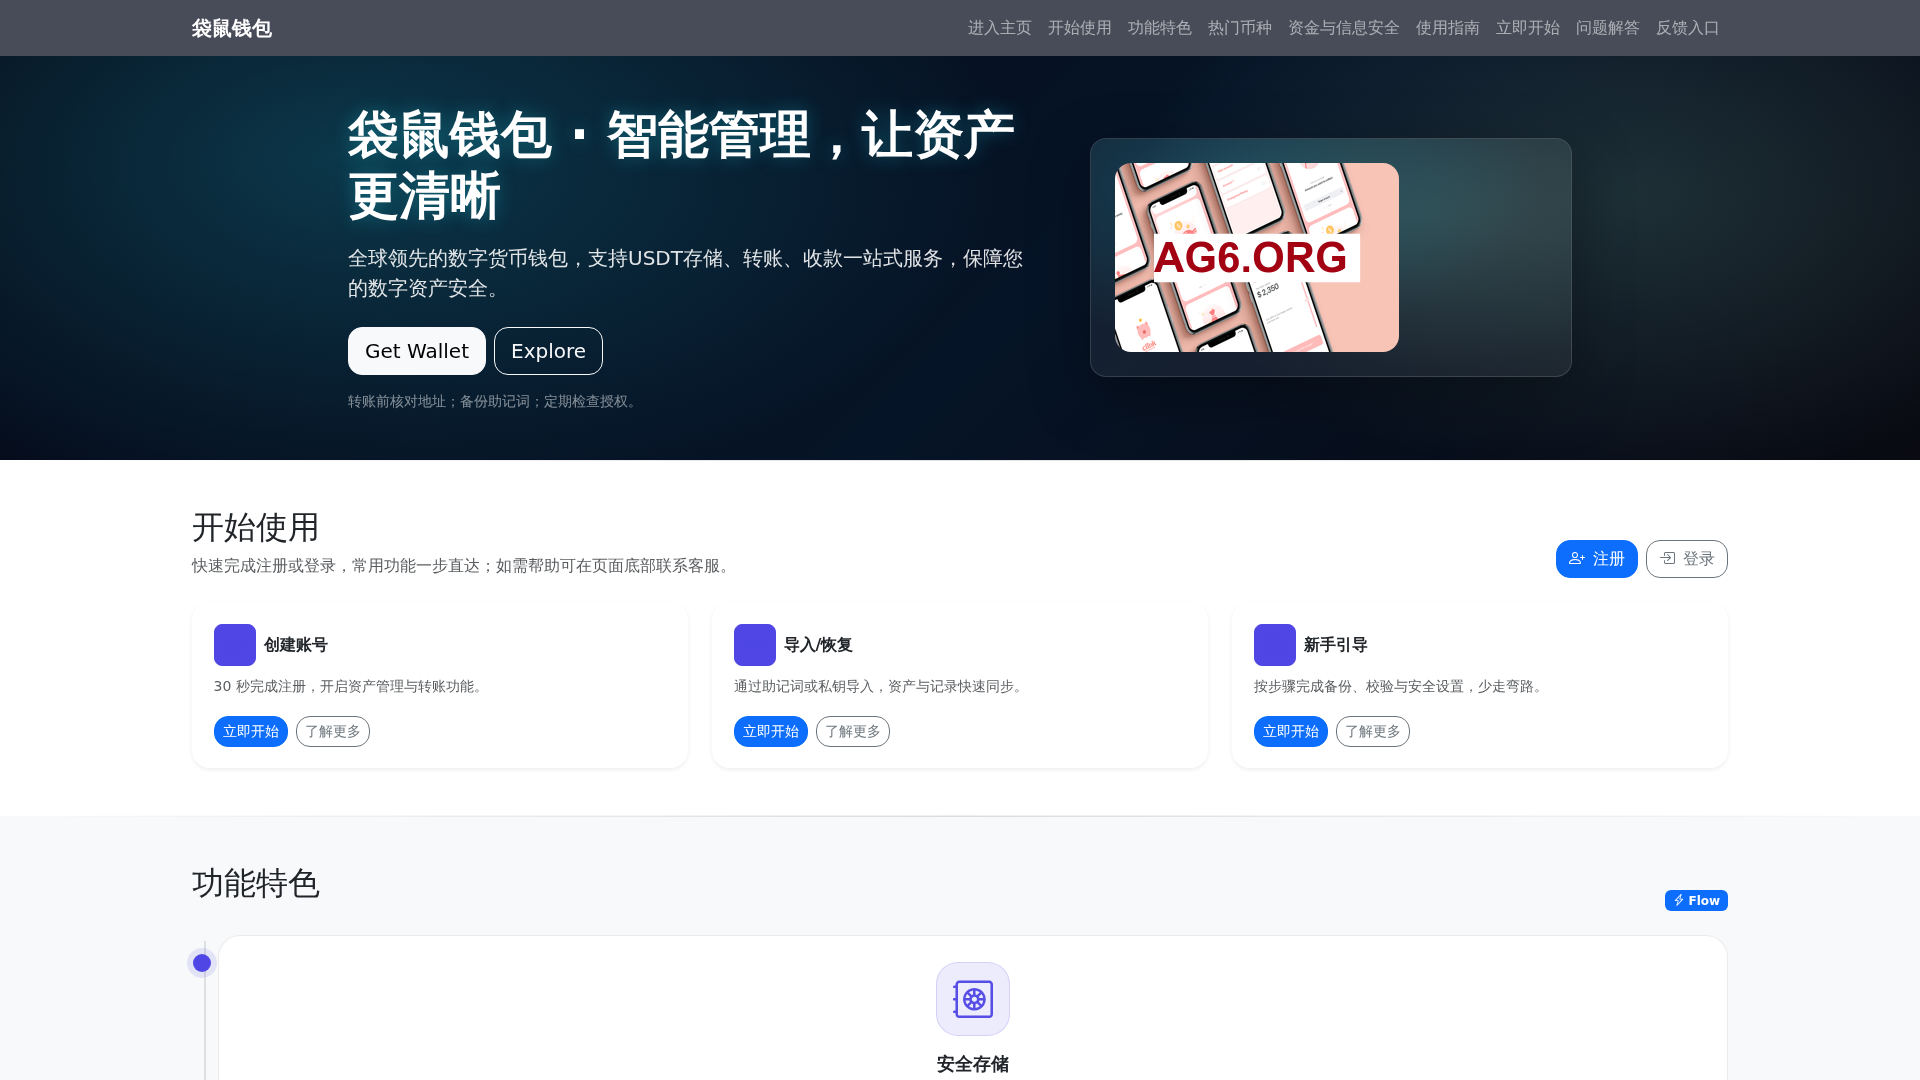Click the Explore button
Viewport: 1920px width, 1080px height.
pos(548,351)
